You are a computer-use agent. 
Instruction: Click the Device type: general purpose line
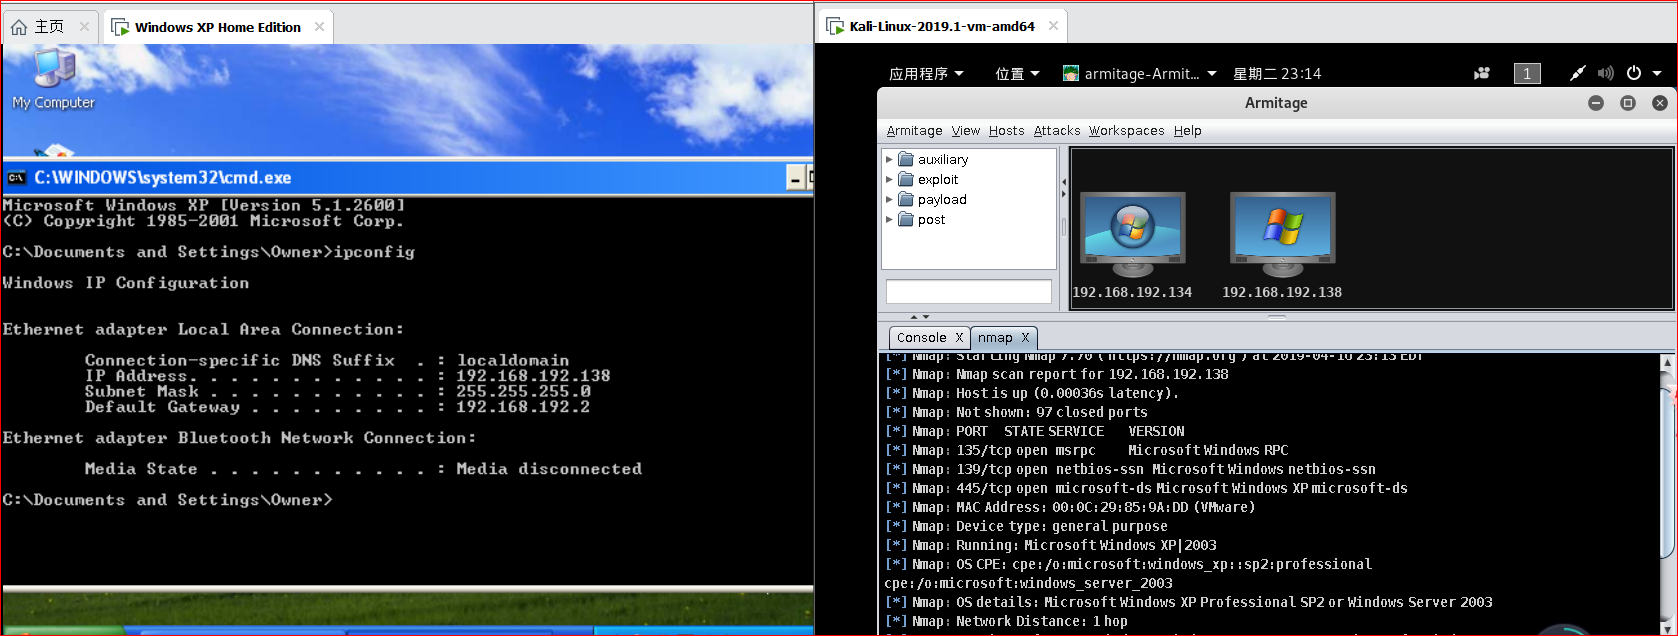(1026, 526)
